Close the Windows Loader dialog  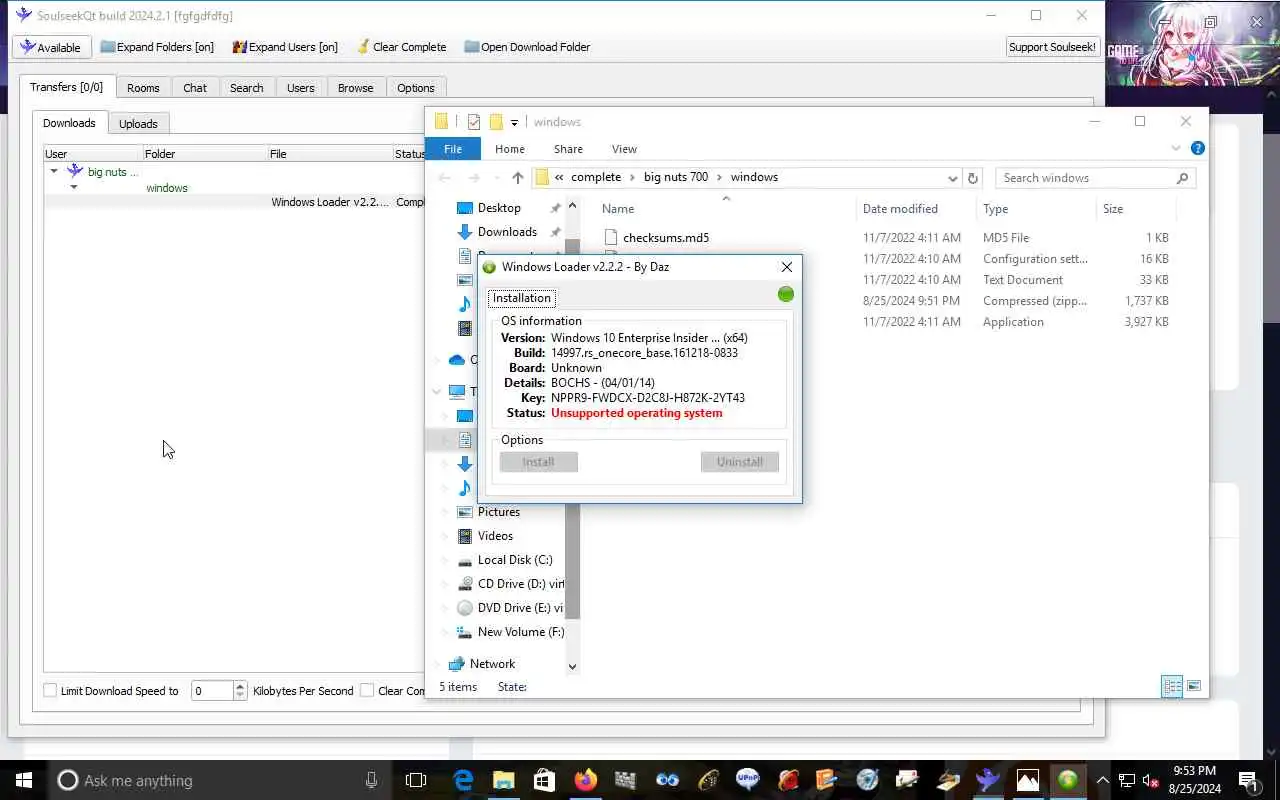[x=787, y=267]
